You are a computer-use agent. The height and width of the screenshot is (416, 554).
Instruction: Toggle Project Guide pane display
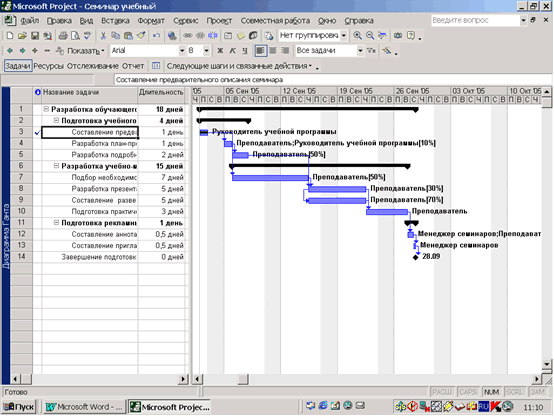(x=156, y=66)
